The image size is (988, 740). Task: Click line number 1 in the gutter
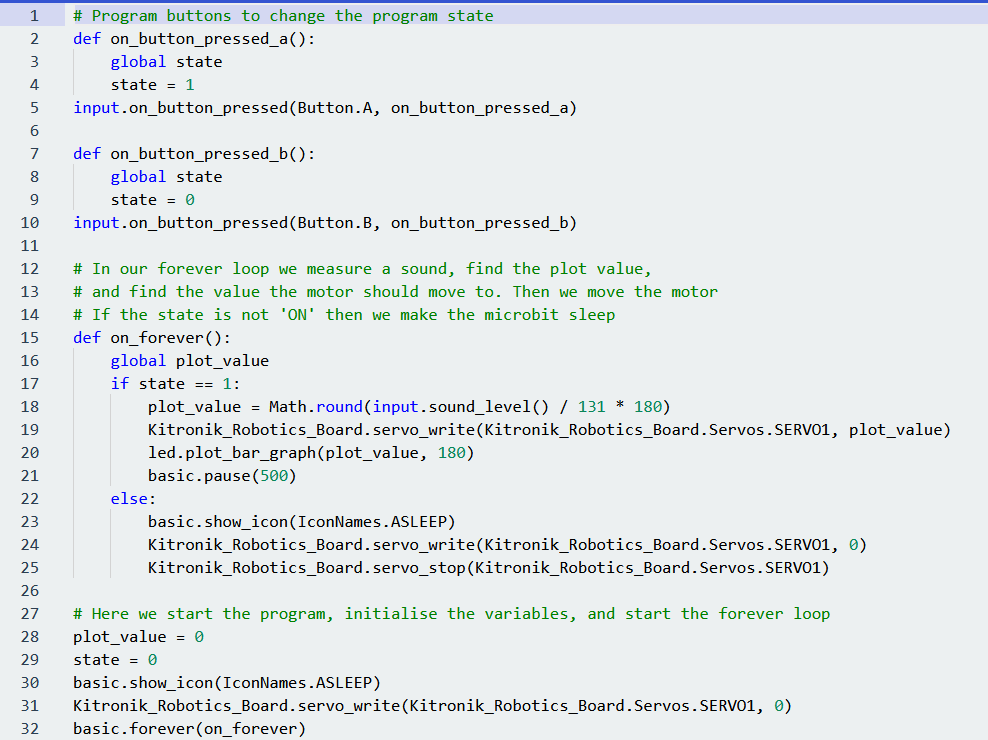click(33, 16)
